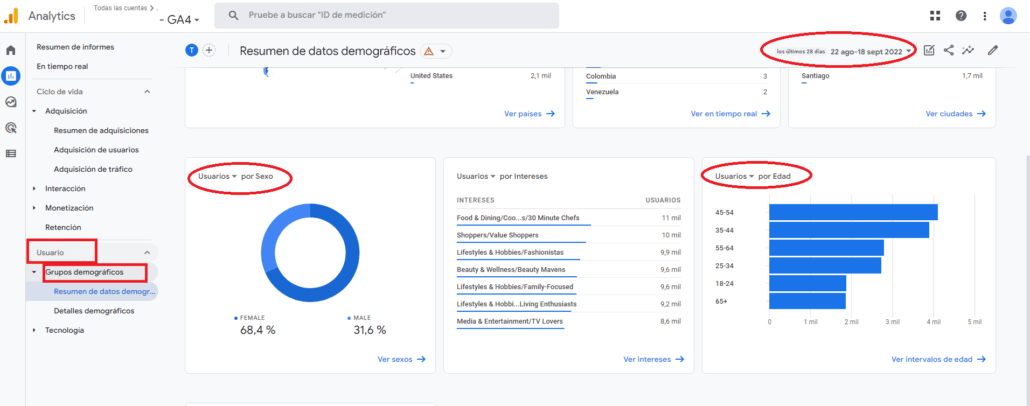This screenshot has height=406, width=1030.
Task: Click the Ver países link
Action: coord(529,114)
